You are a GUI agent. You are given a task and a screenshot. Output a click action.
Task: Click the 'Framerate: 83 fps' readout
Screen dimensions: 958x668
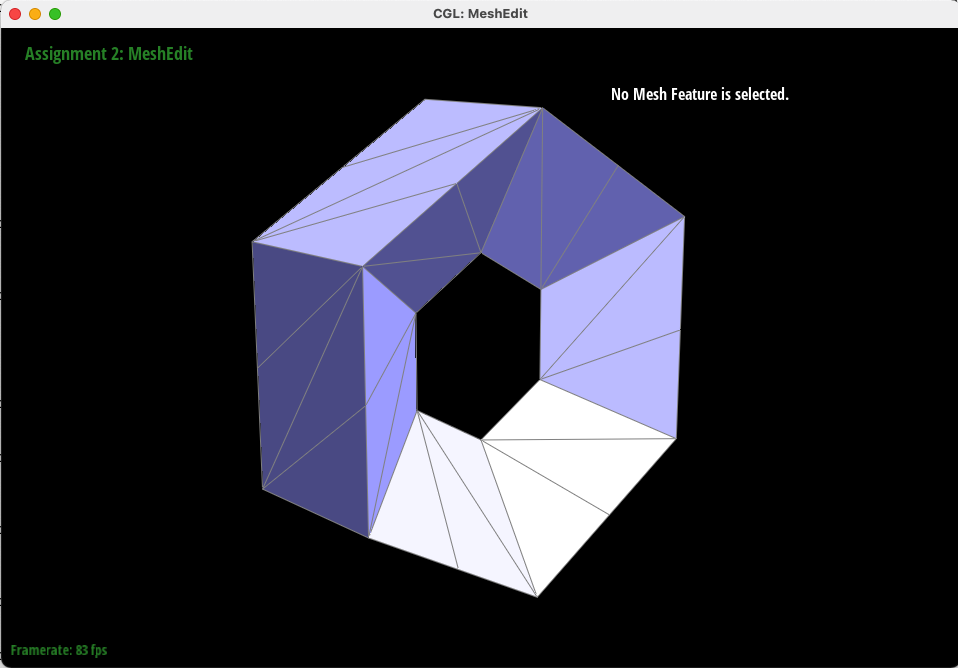click(59, 650)
